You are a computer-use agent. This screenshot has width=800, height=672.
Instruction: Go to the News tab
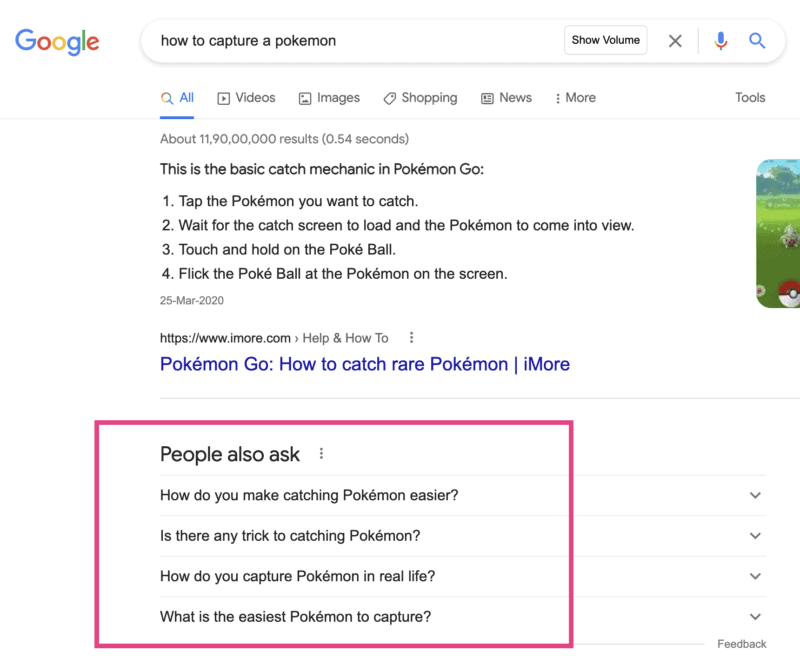point(506,98)
